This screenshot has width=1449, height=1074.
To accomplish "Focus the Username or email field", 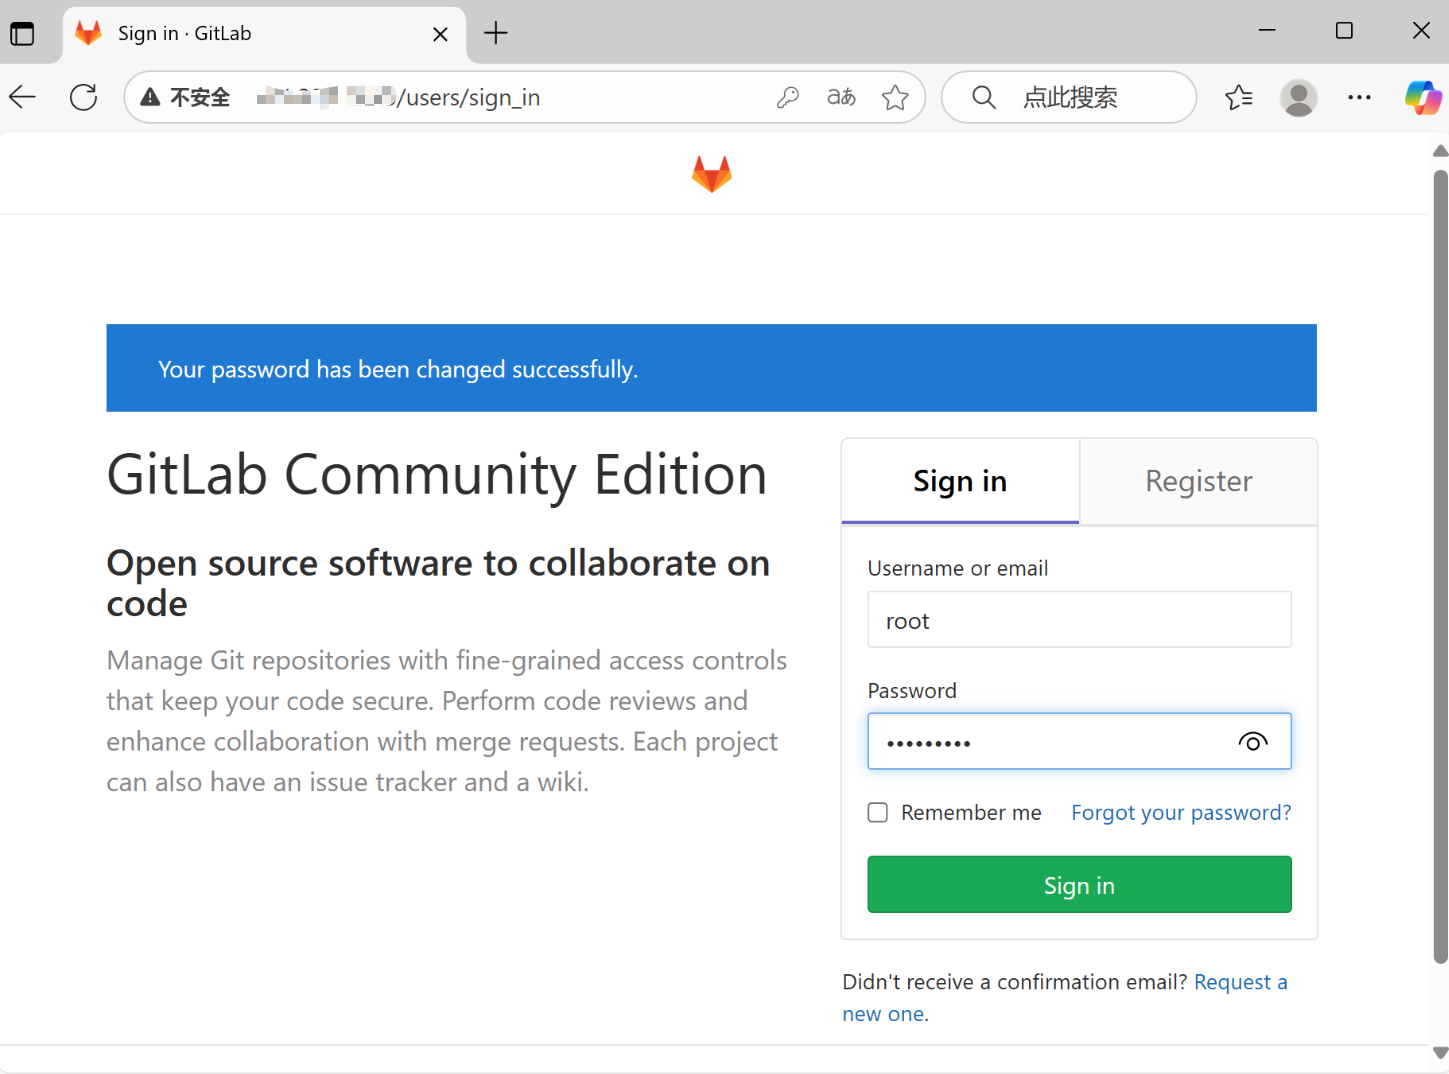I will point(1079,620).
